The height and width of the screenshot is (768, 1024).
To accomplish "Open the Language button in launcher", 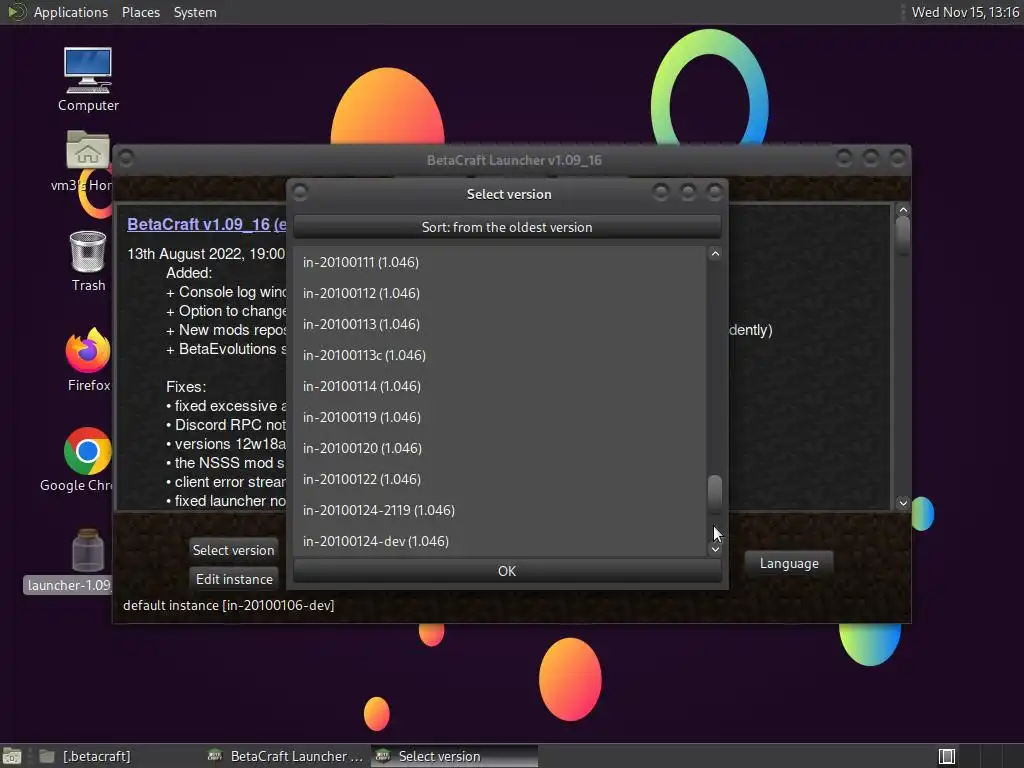I will [789, 563].
